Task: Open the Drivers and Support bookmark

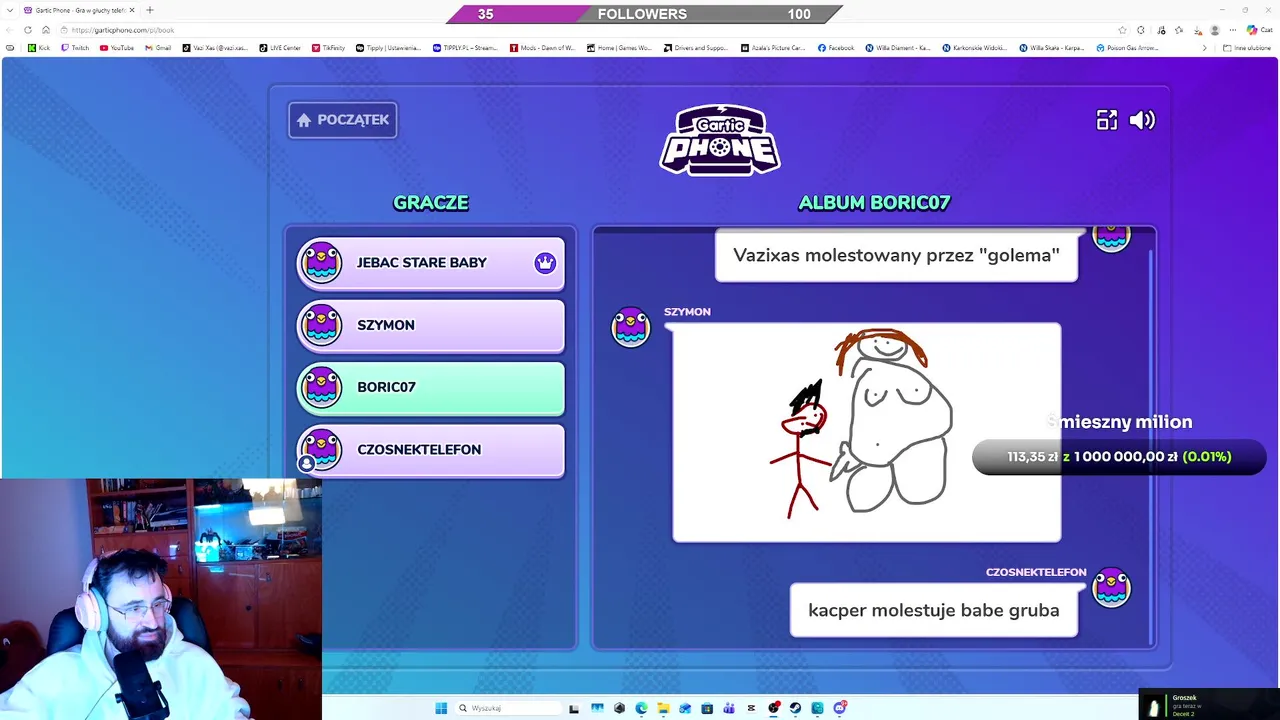Action: pyautogui.click(x=695, y=48)
